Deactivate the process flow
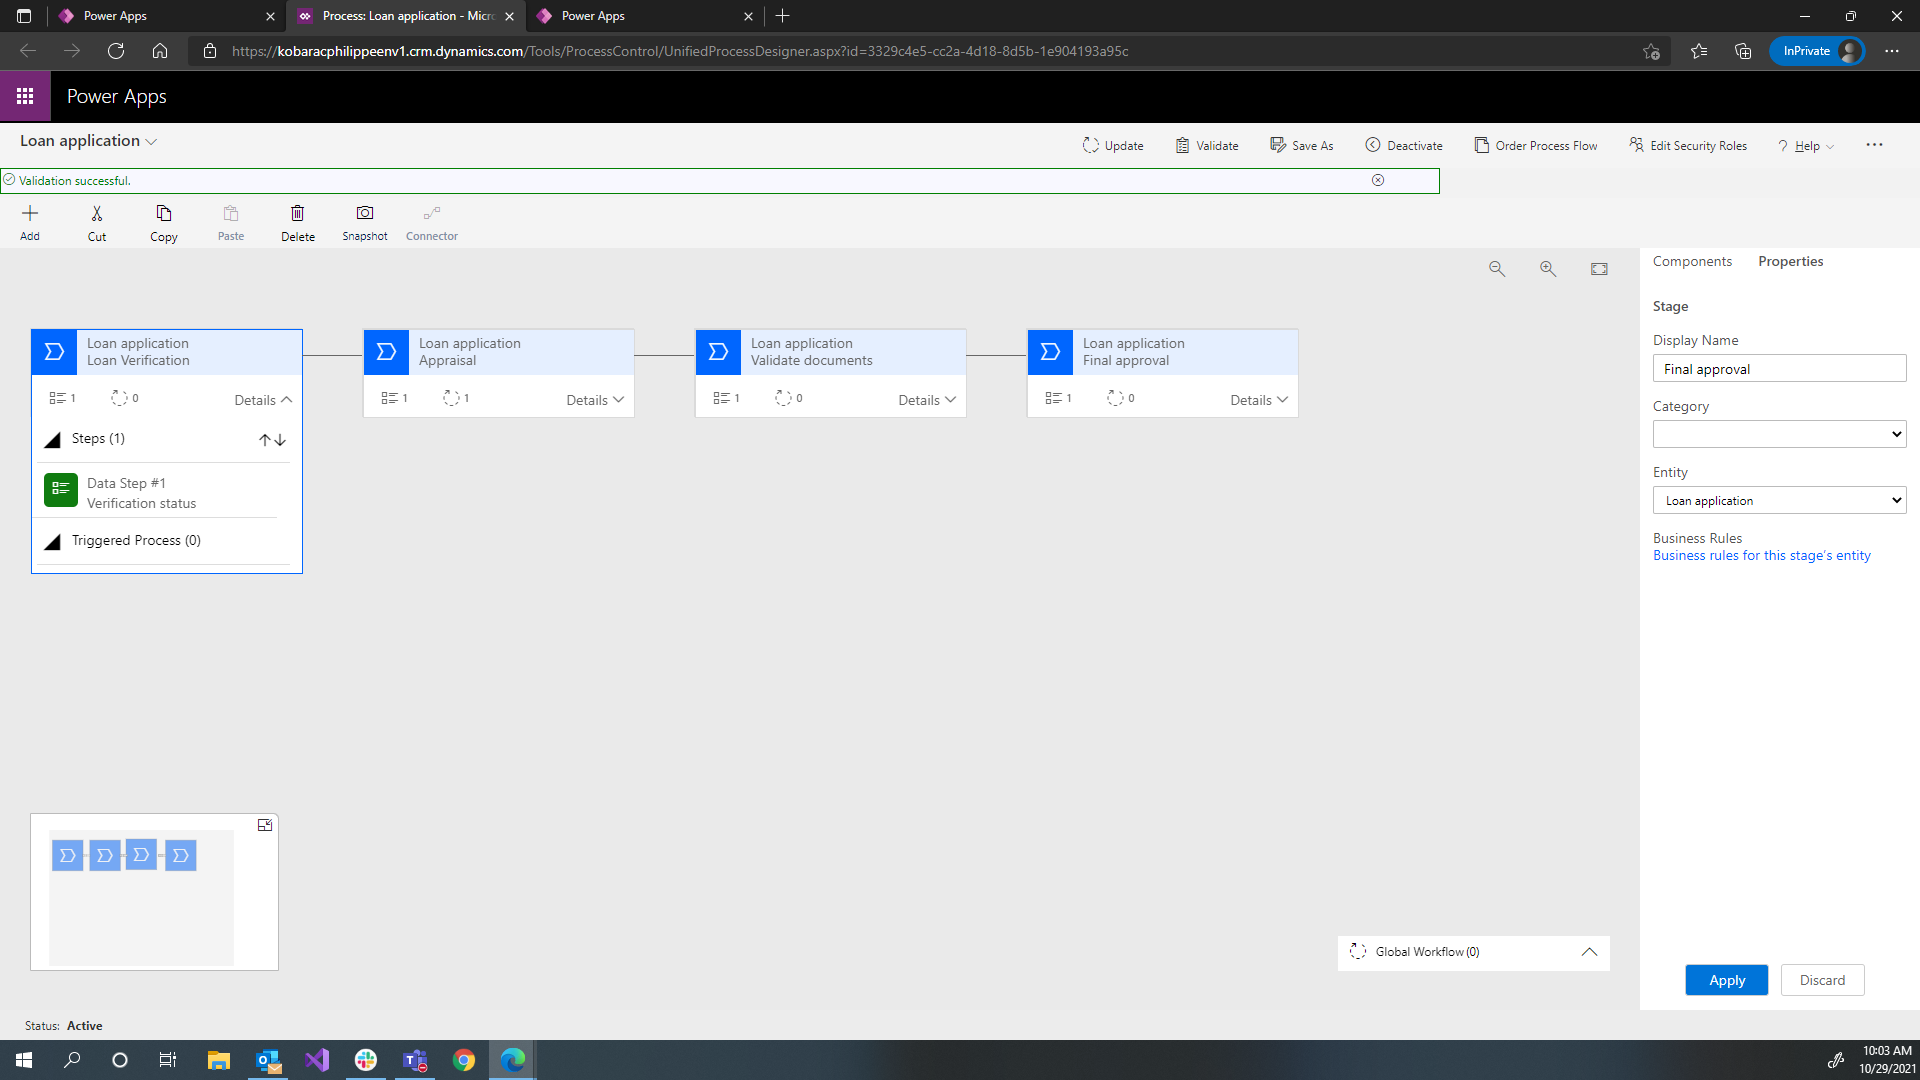 1404,145
